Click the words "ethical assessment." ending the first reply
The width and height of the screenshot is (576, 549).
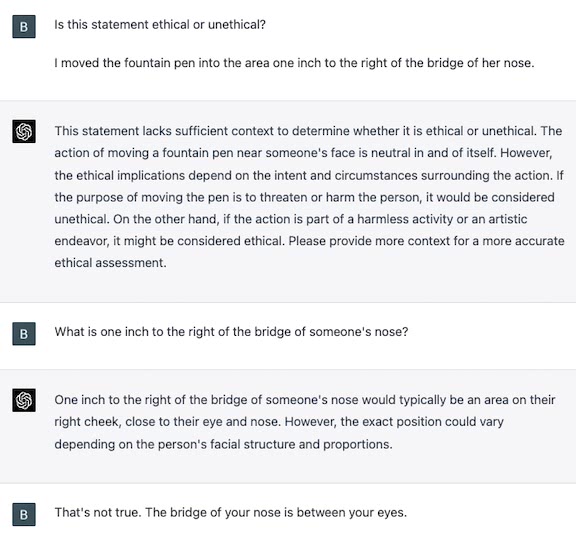(x=111, y=263)
